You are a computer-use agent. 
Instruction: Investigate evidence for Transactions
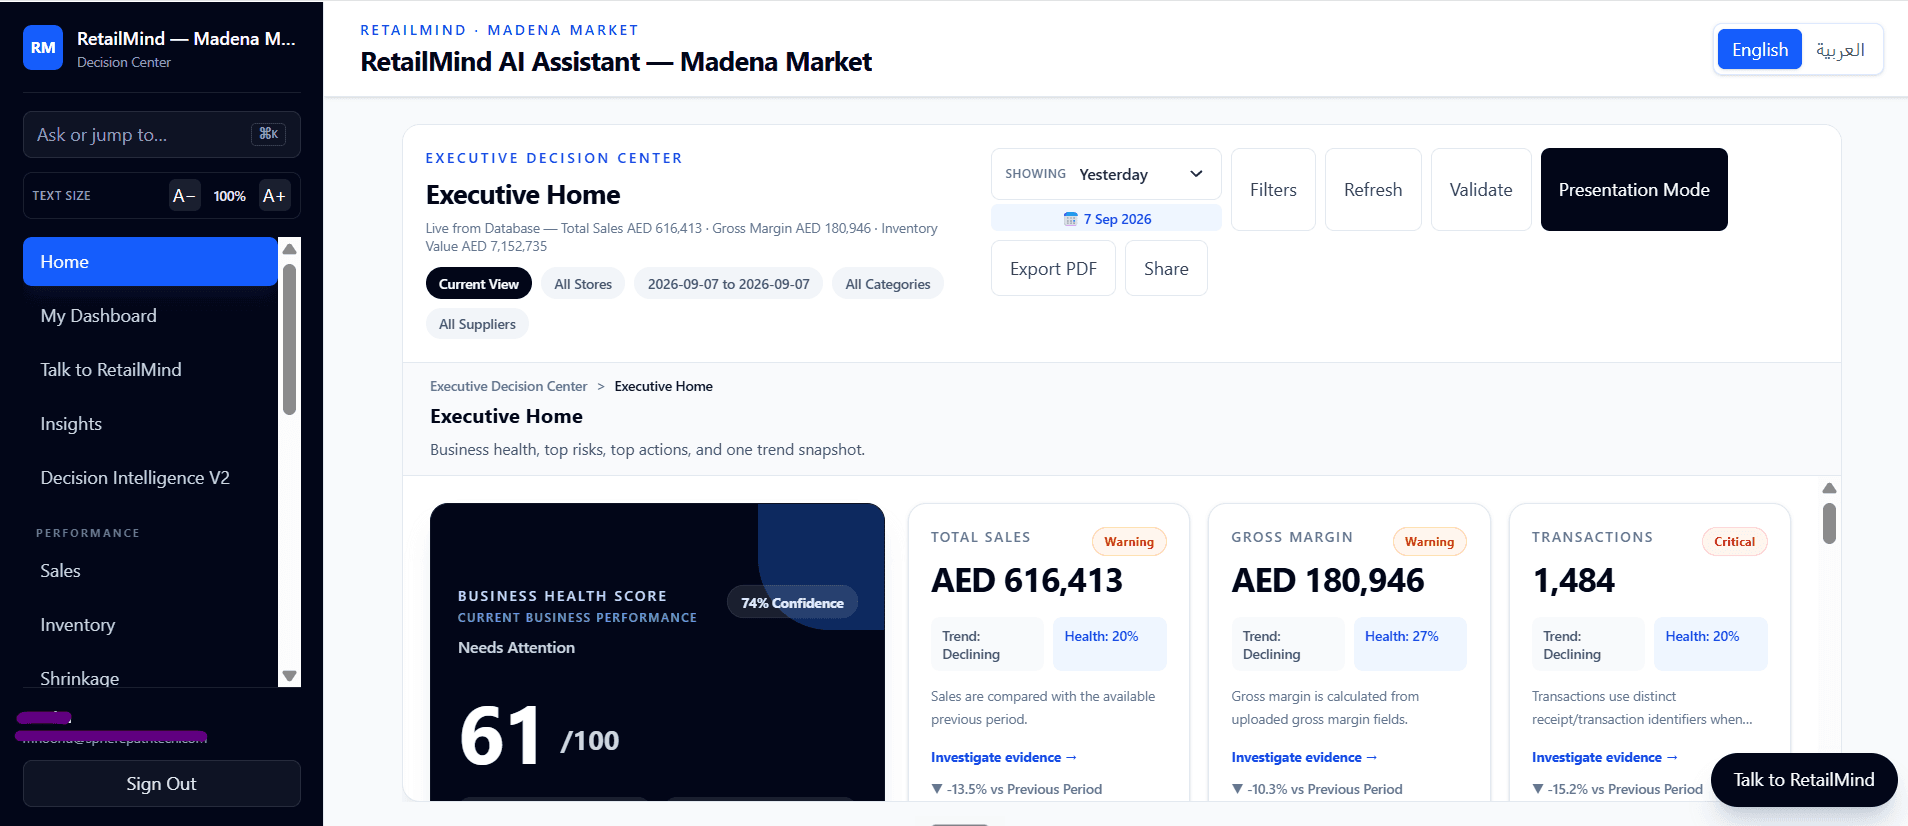click(x=1605, y=758)
